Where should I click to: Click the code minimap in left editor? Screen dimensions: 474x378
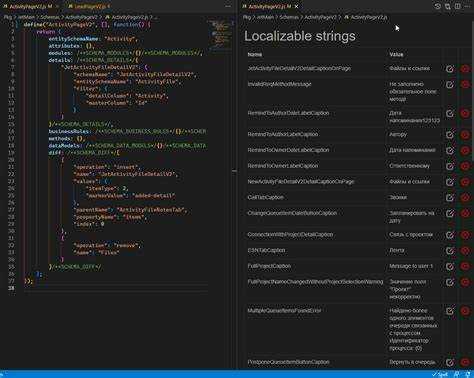click(220, 35)
